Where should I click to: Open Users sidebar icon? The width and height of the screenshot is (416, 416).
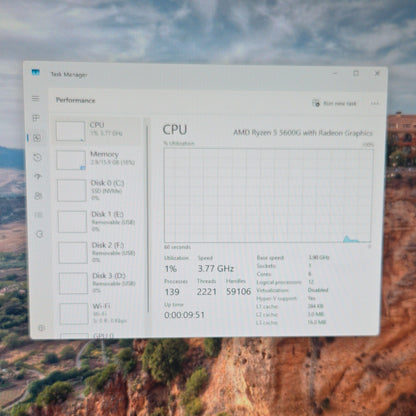coord(38,196)
